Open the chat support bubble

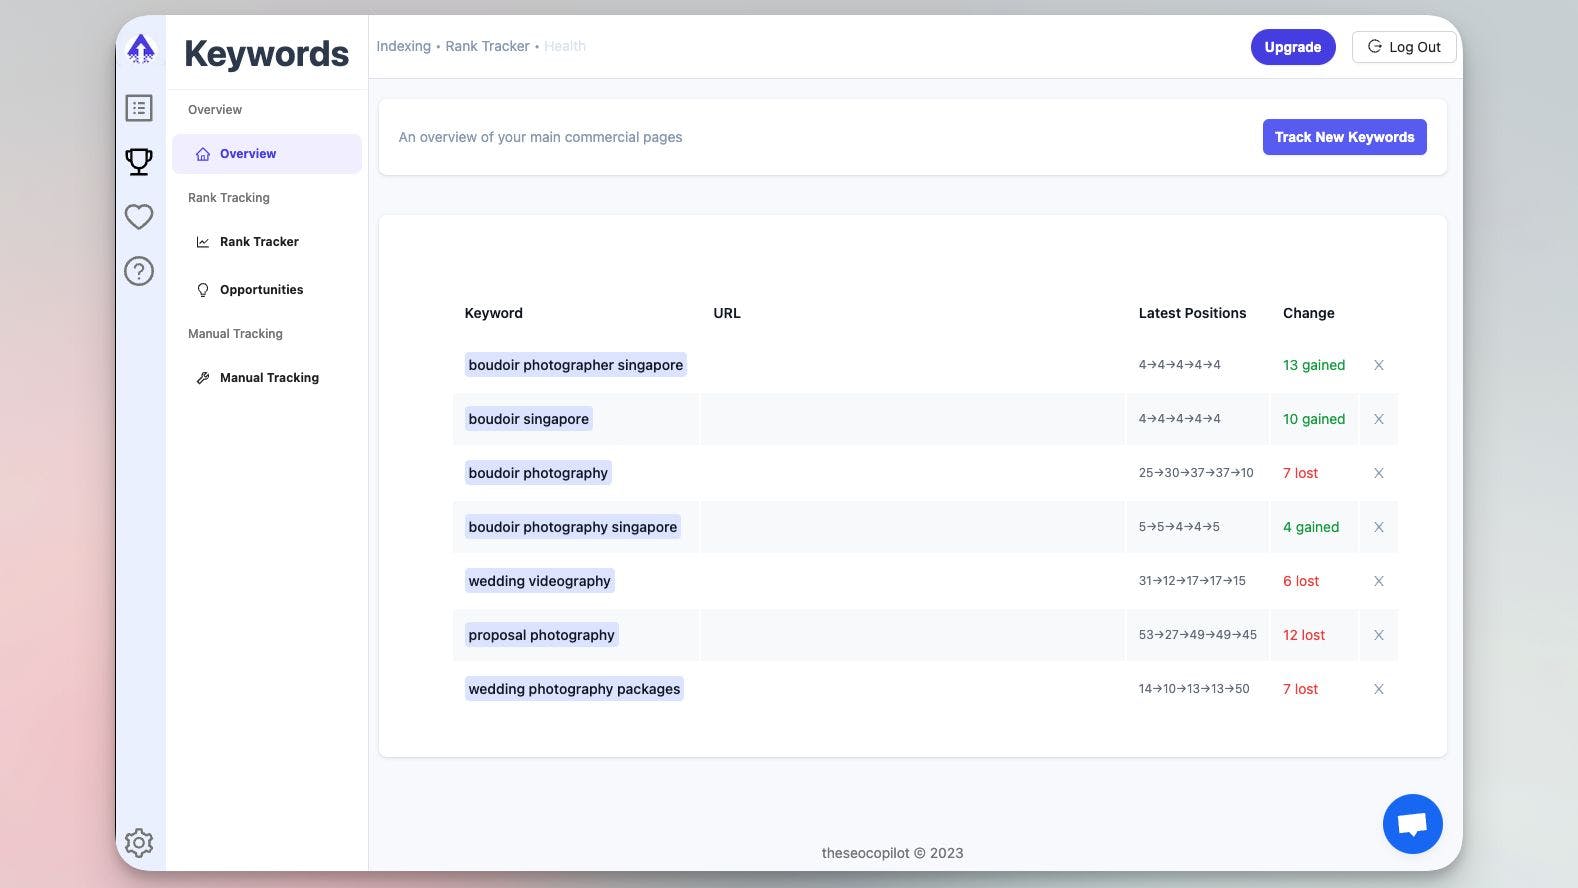click(x=1412, y=824)
